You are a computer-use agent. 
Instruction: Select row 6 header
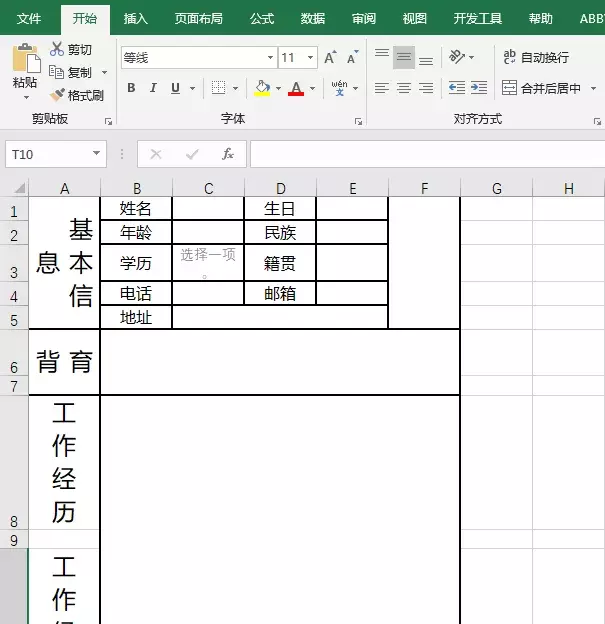(14, 353)
